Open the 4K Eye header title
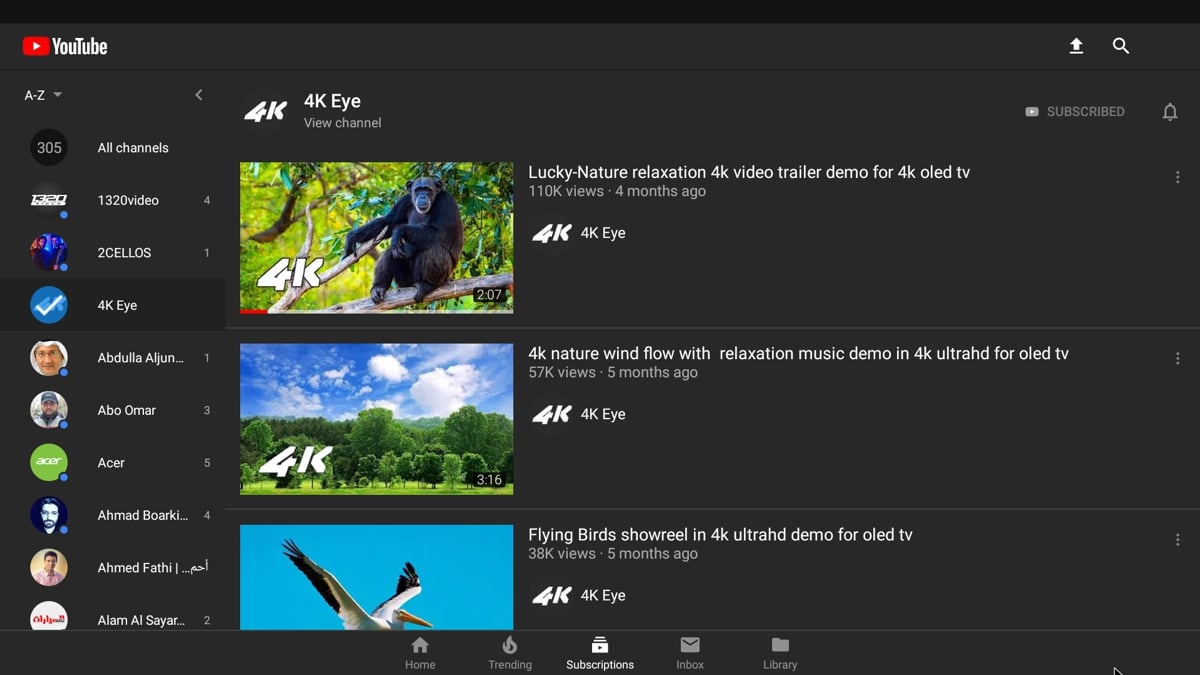 [332, 101]
